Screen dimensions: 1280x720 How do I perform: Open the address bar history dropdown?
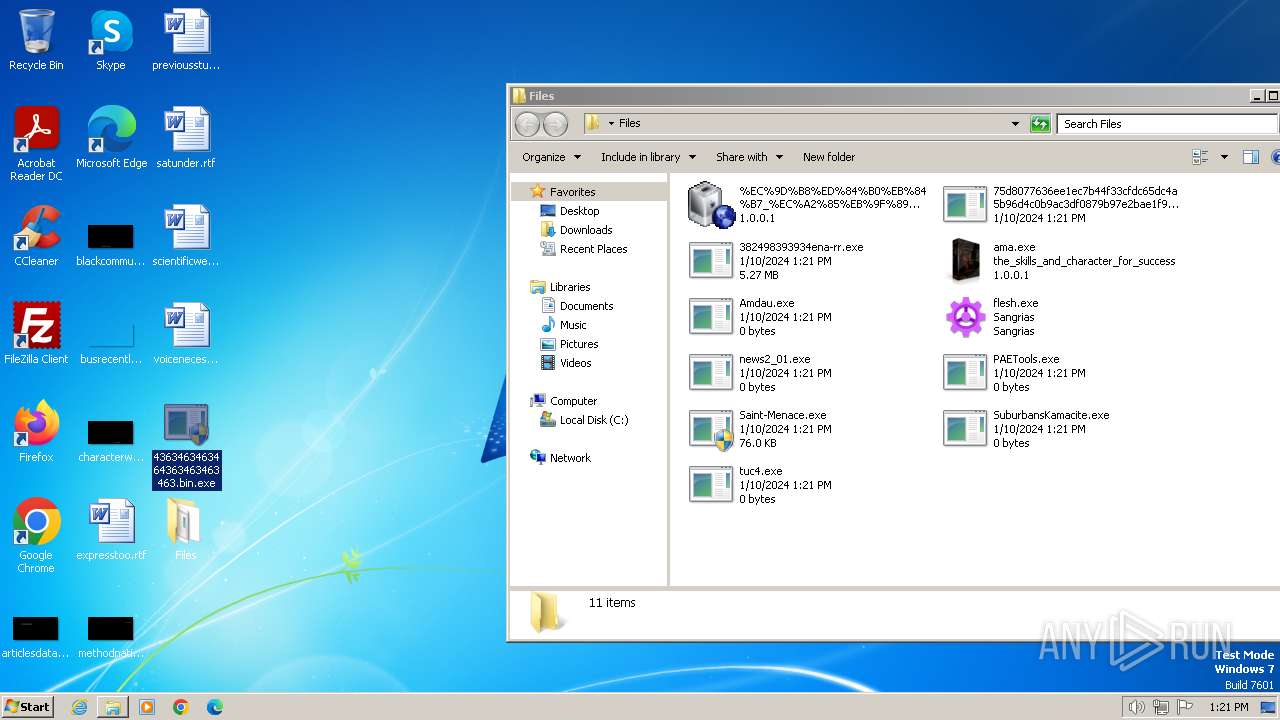1015,124
